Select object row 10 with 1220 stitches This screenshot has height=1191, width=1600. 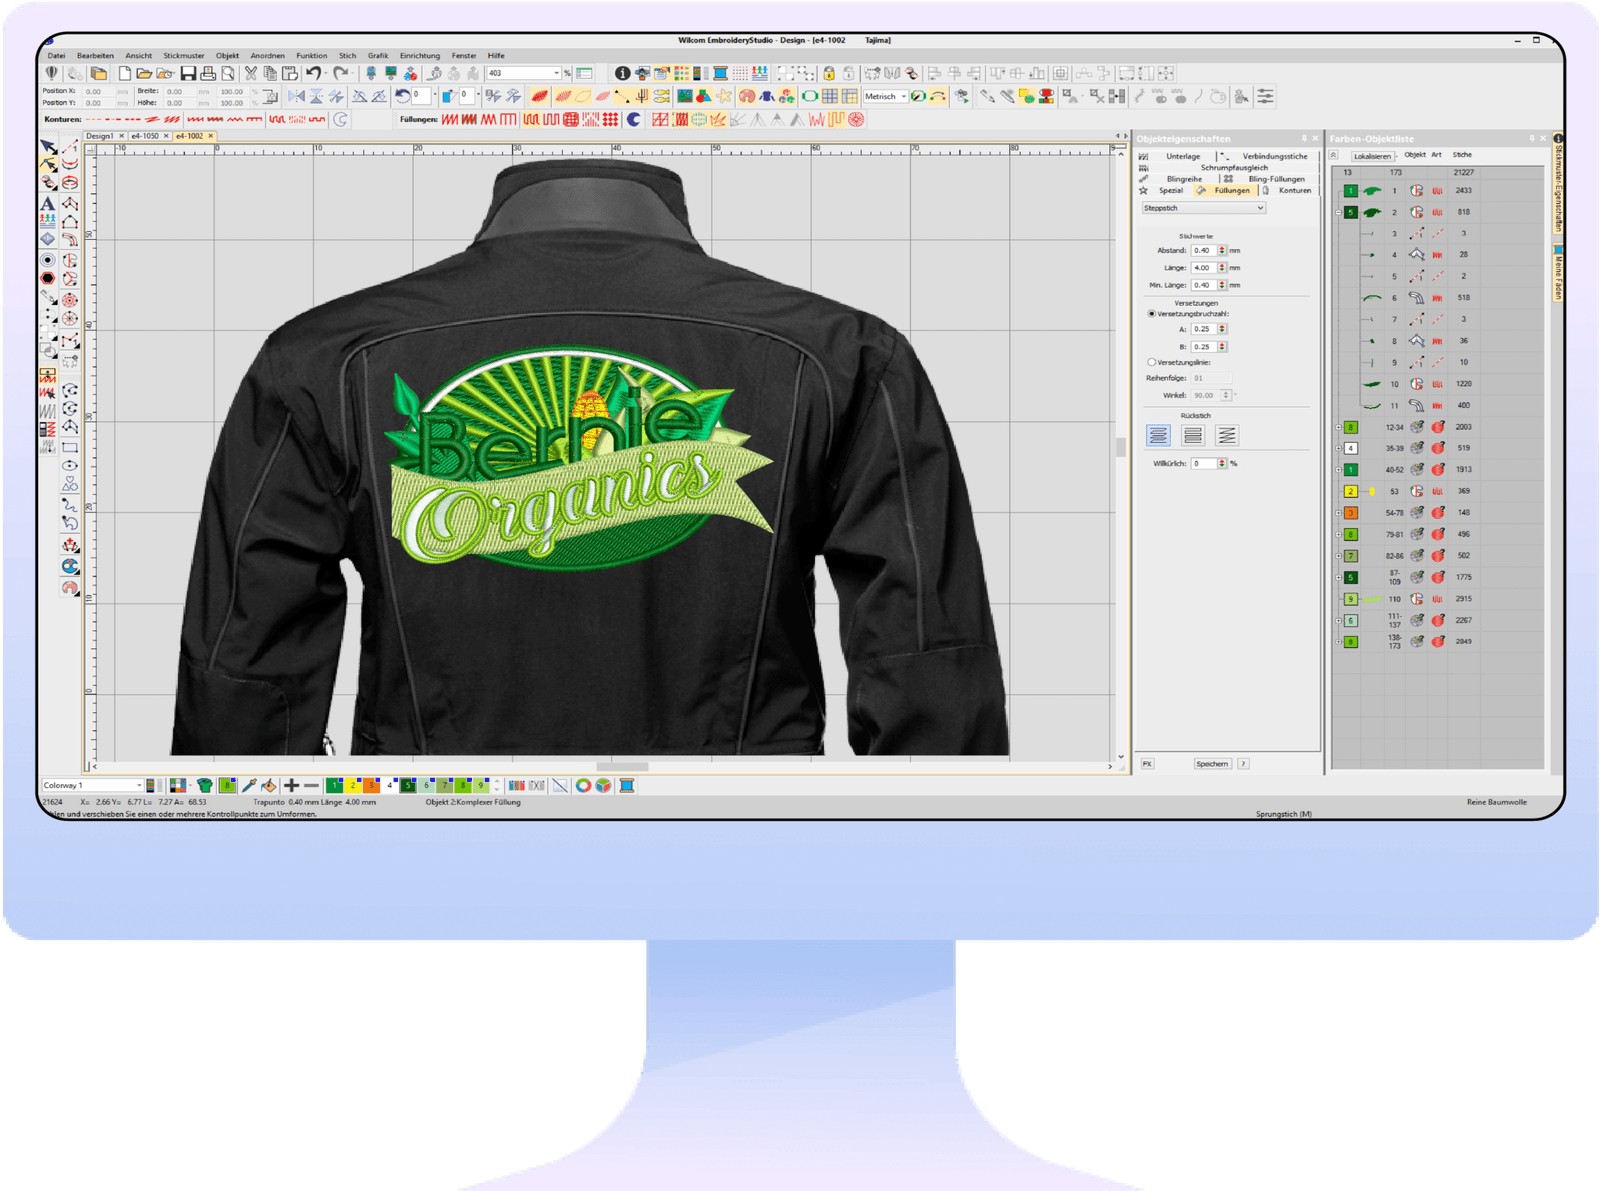[1440, 384]
